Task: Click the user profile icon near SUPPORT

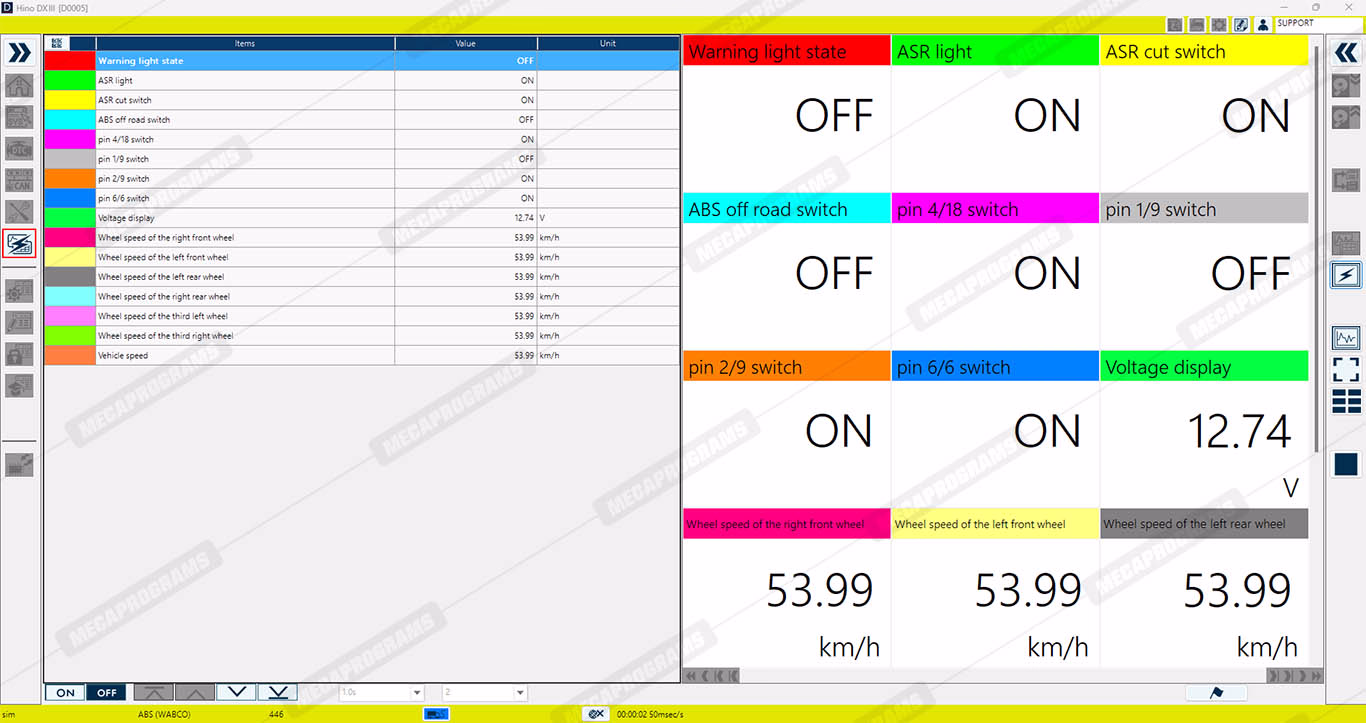Action: [1263, 24]
